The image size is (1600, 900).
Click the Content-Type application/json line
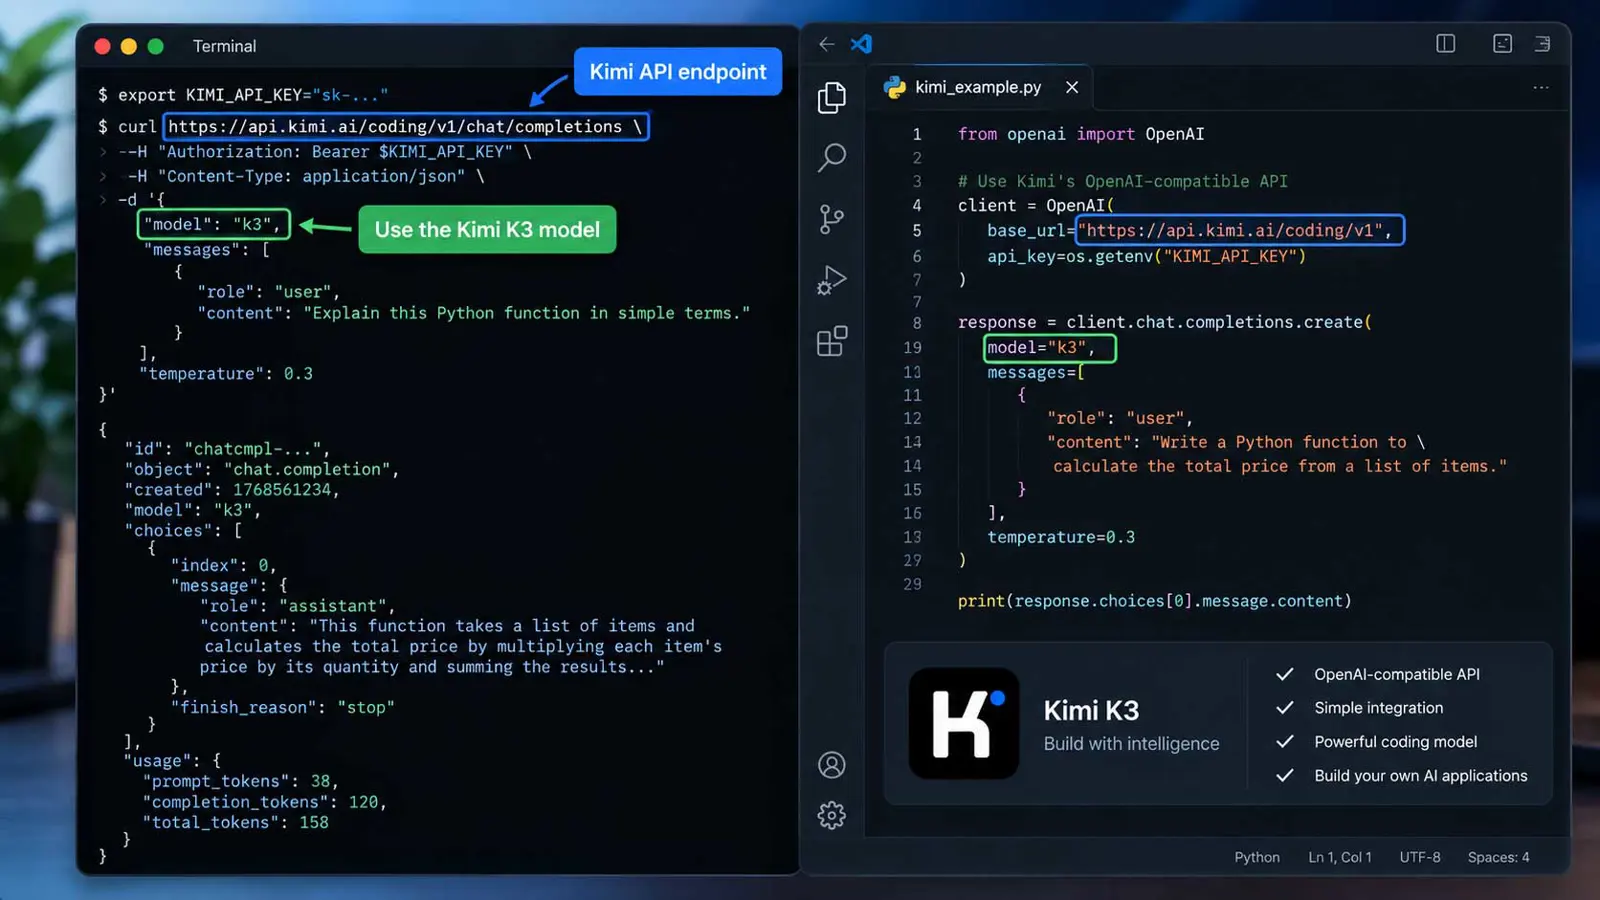click(x=305, y=176)
